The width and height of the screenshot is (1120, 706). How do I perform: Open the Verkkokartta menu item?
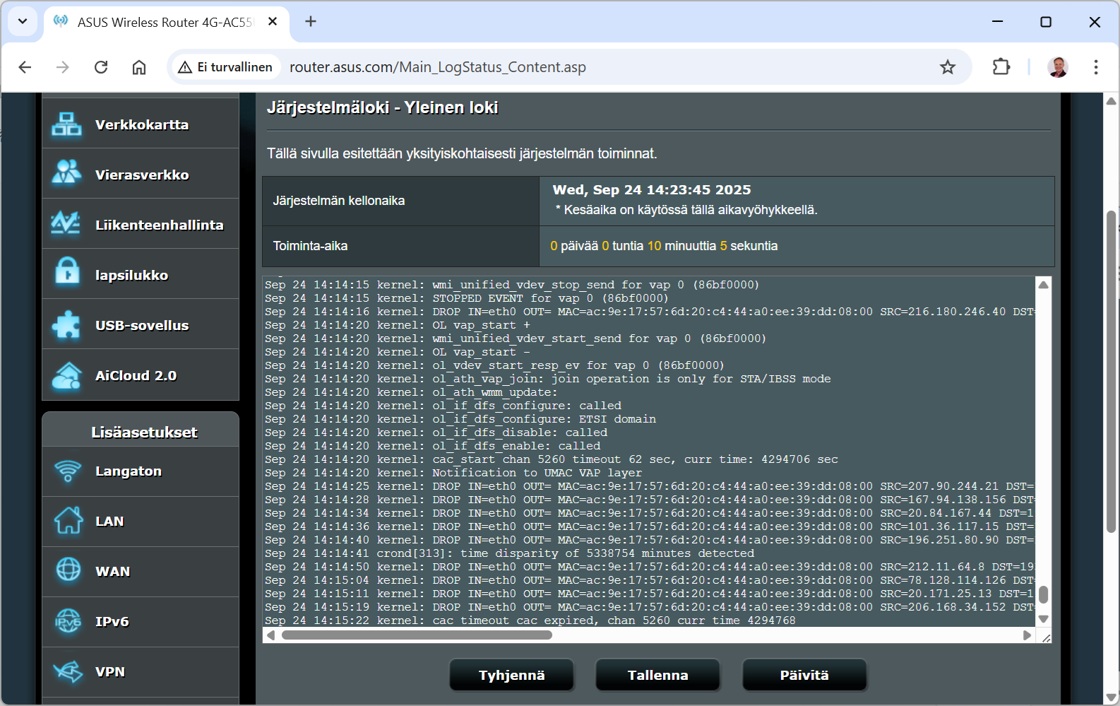tap(141, 124)
